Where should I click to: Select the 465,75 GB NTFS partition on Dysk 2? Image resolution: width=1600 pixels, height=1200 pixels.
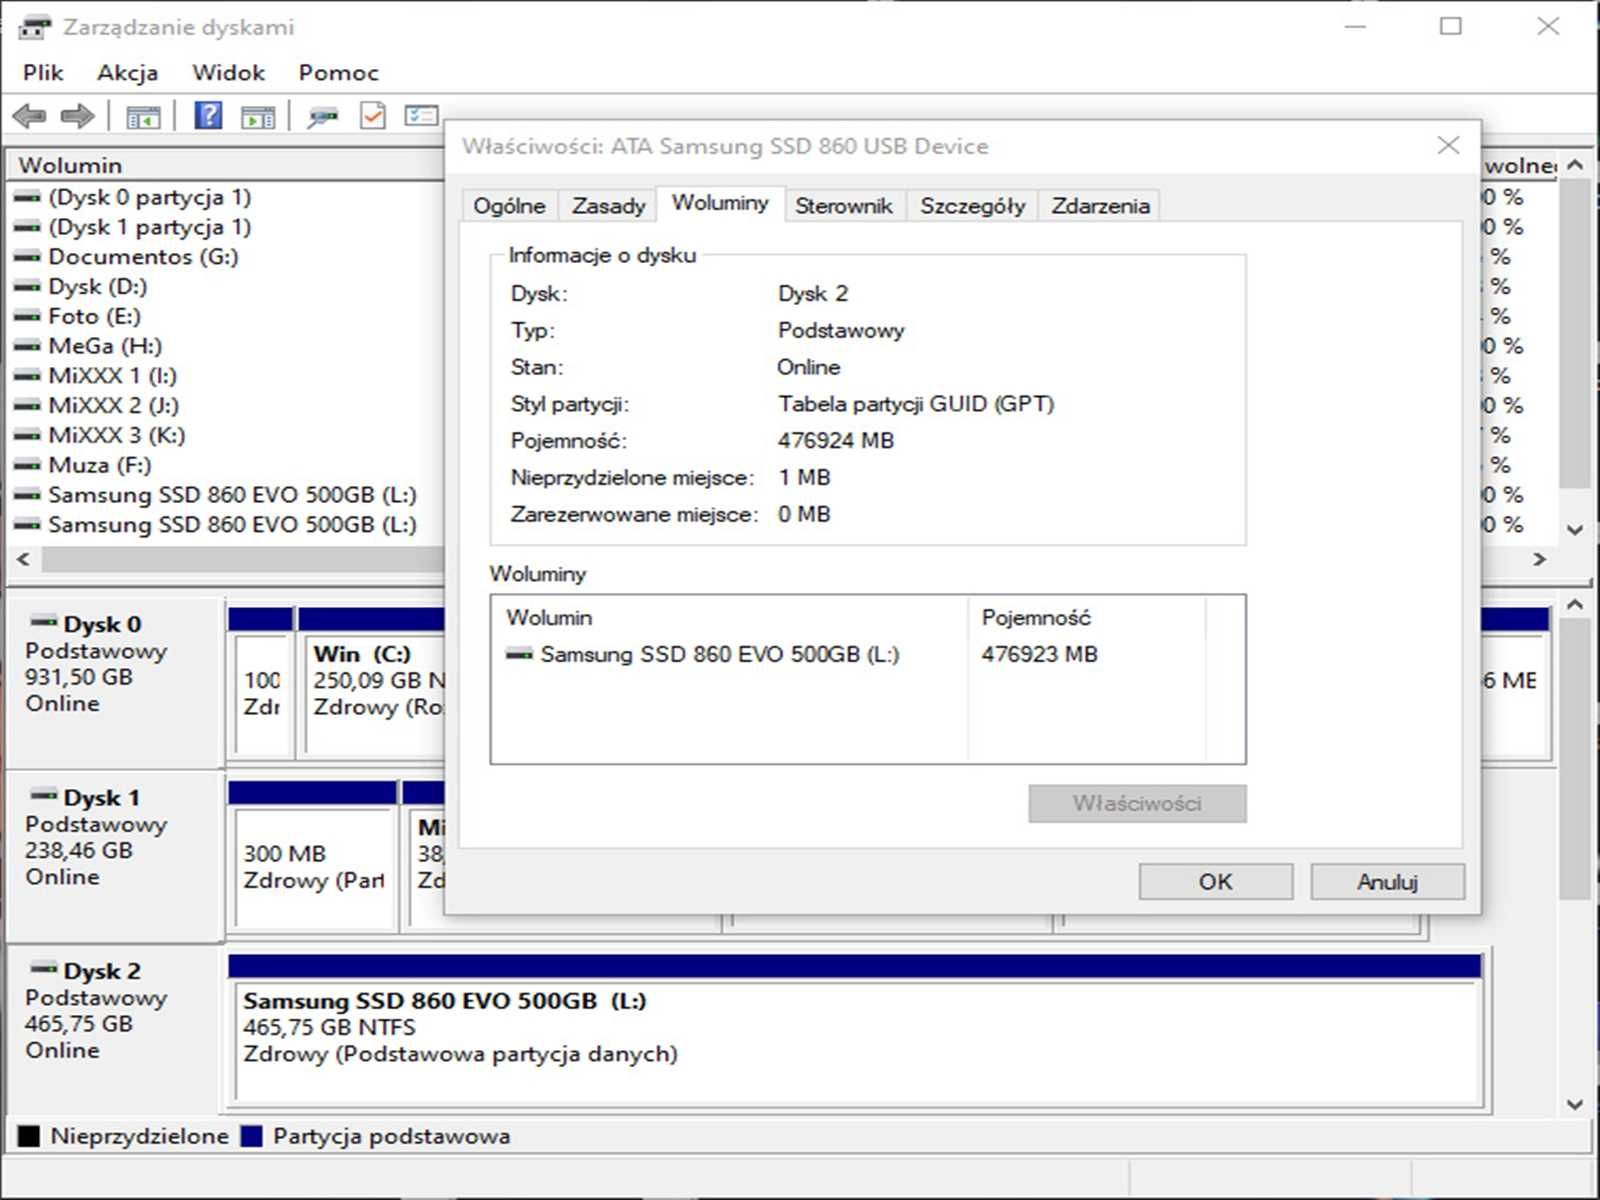(855, 1030)
